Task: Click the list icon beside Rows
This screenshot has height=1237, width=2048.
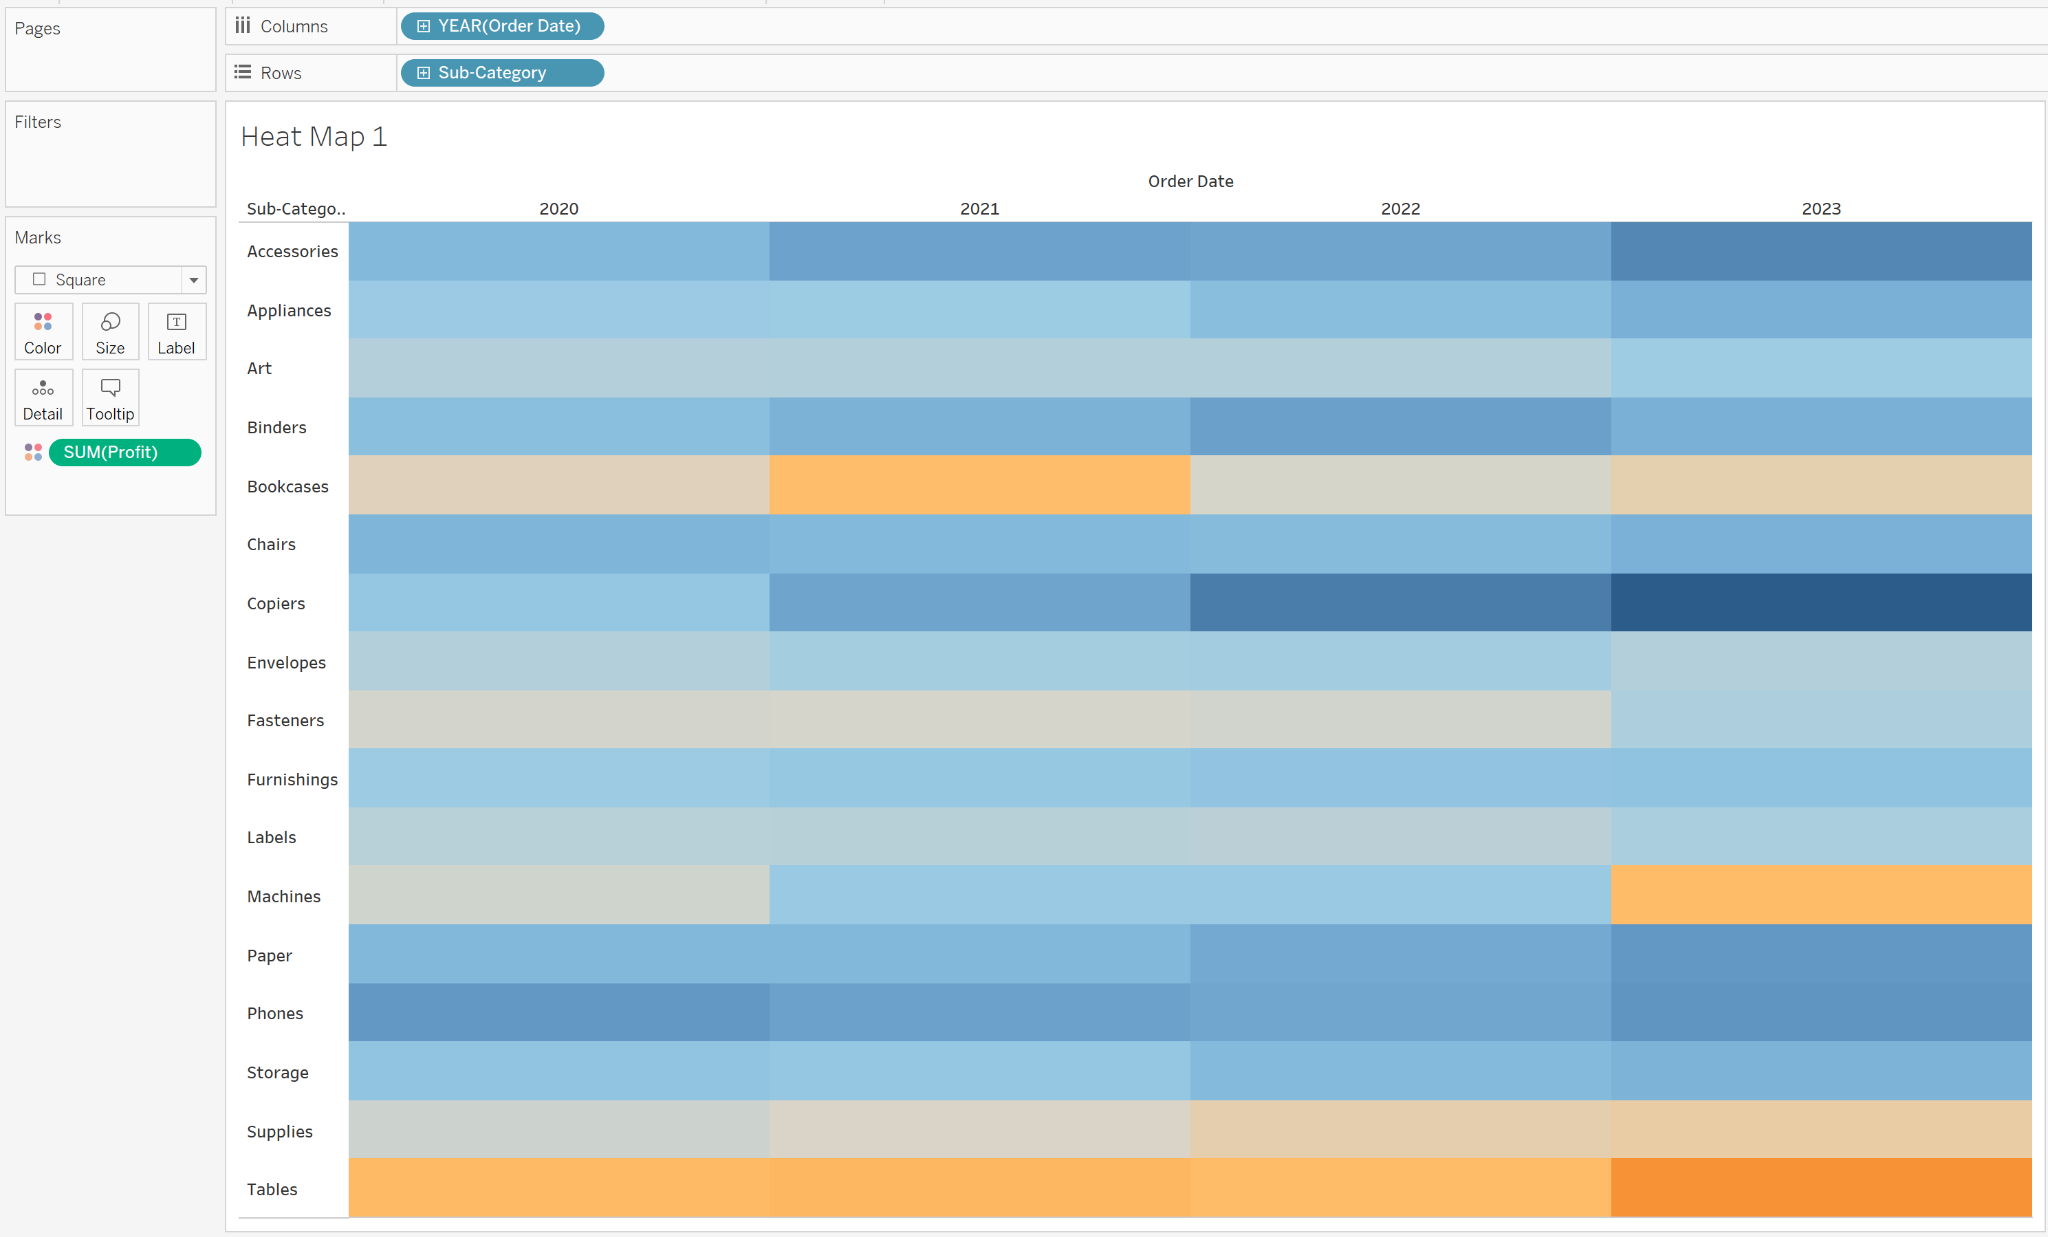Action: pos(240,71)
